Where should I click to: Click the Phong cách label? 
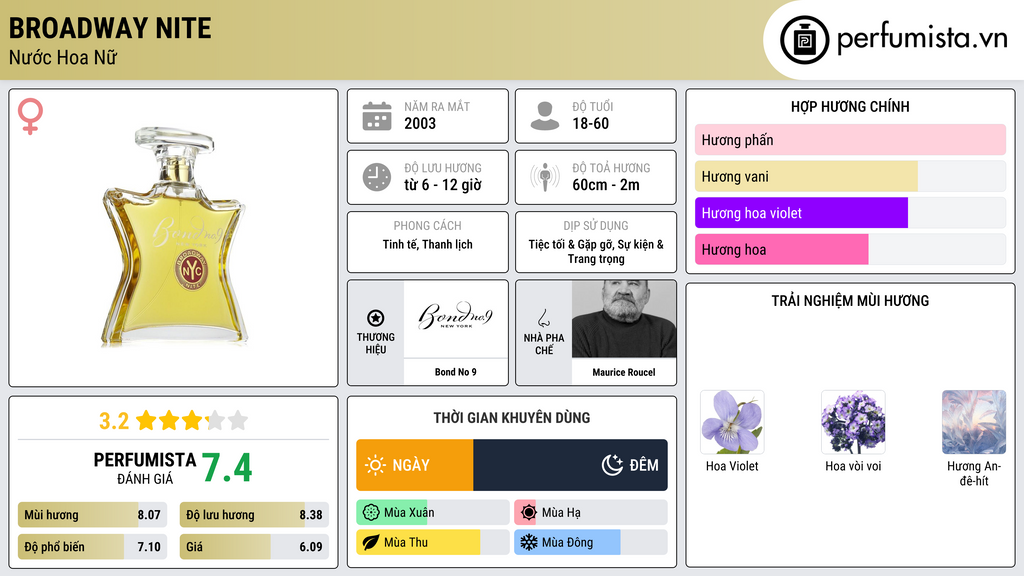tap(427, 225)
